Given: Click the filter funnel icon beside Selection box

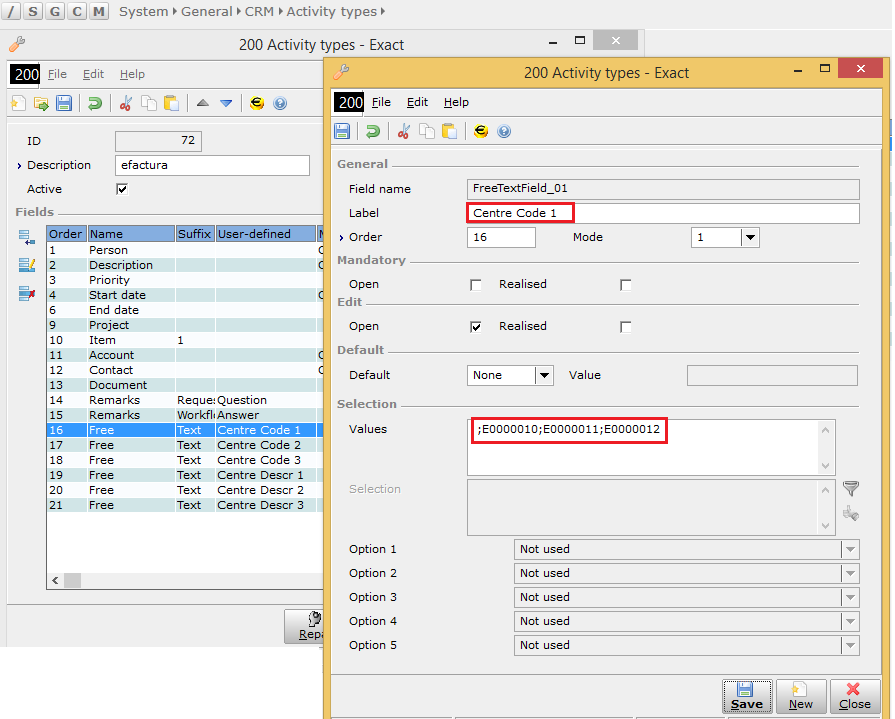Looking at the screenshot, I should (x=851, y=488).
